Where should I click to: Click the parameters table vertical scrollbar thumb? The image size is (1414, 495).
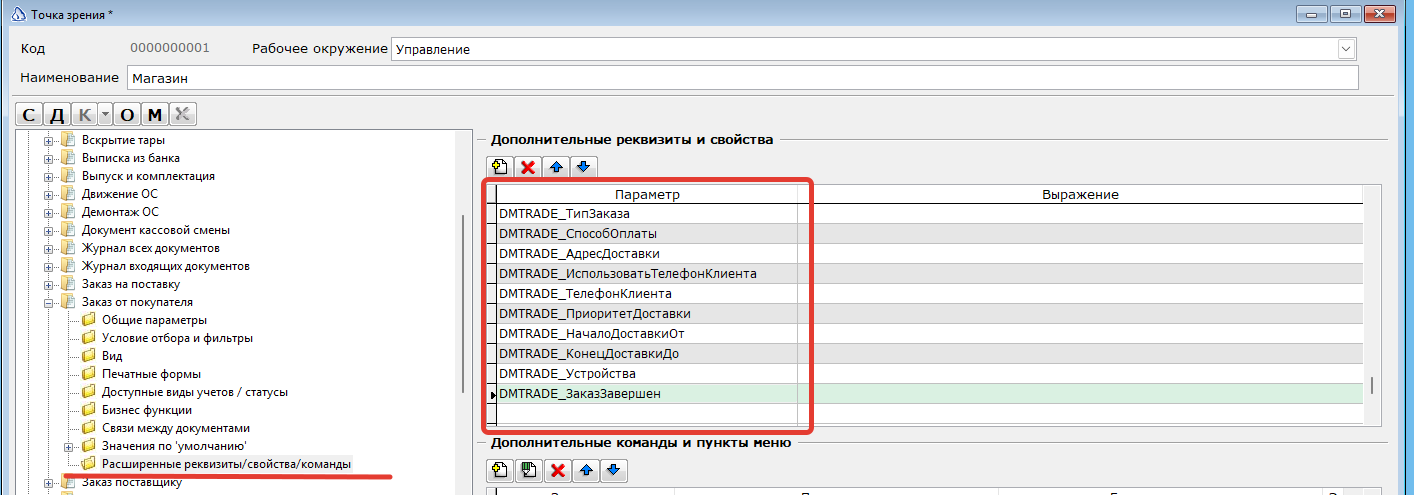tap(1372, 386)
